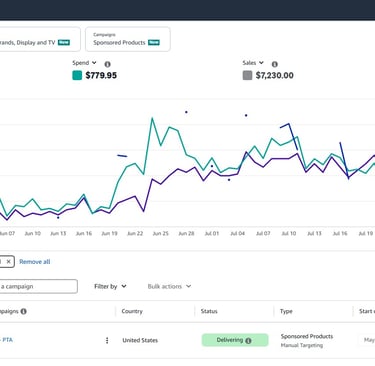The height and width of the screenshot is (366, 375).
Task: Click teal Spend color swatch
Action: pos(77,75)
